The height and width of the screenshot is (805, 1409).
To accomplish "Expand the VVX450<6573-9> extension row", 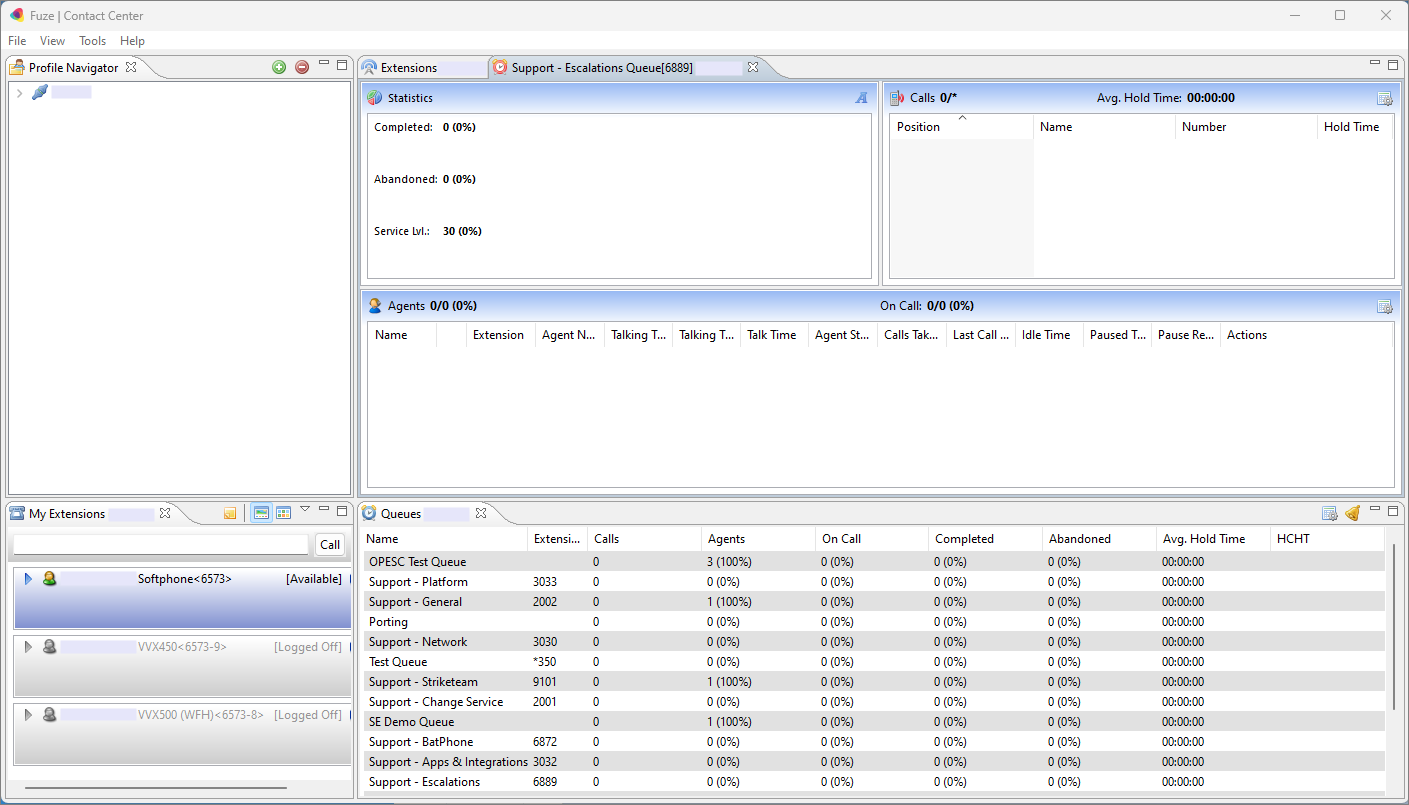I will [28, 647].
